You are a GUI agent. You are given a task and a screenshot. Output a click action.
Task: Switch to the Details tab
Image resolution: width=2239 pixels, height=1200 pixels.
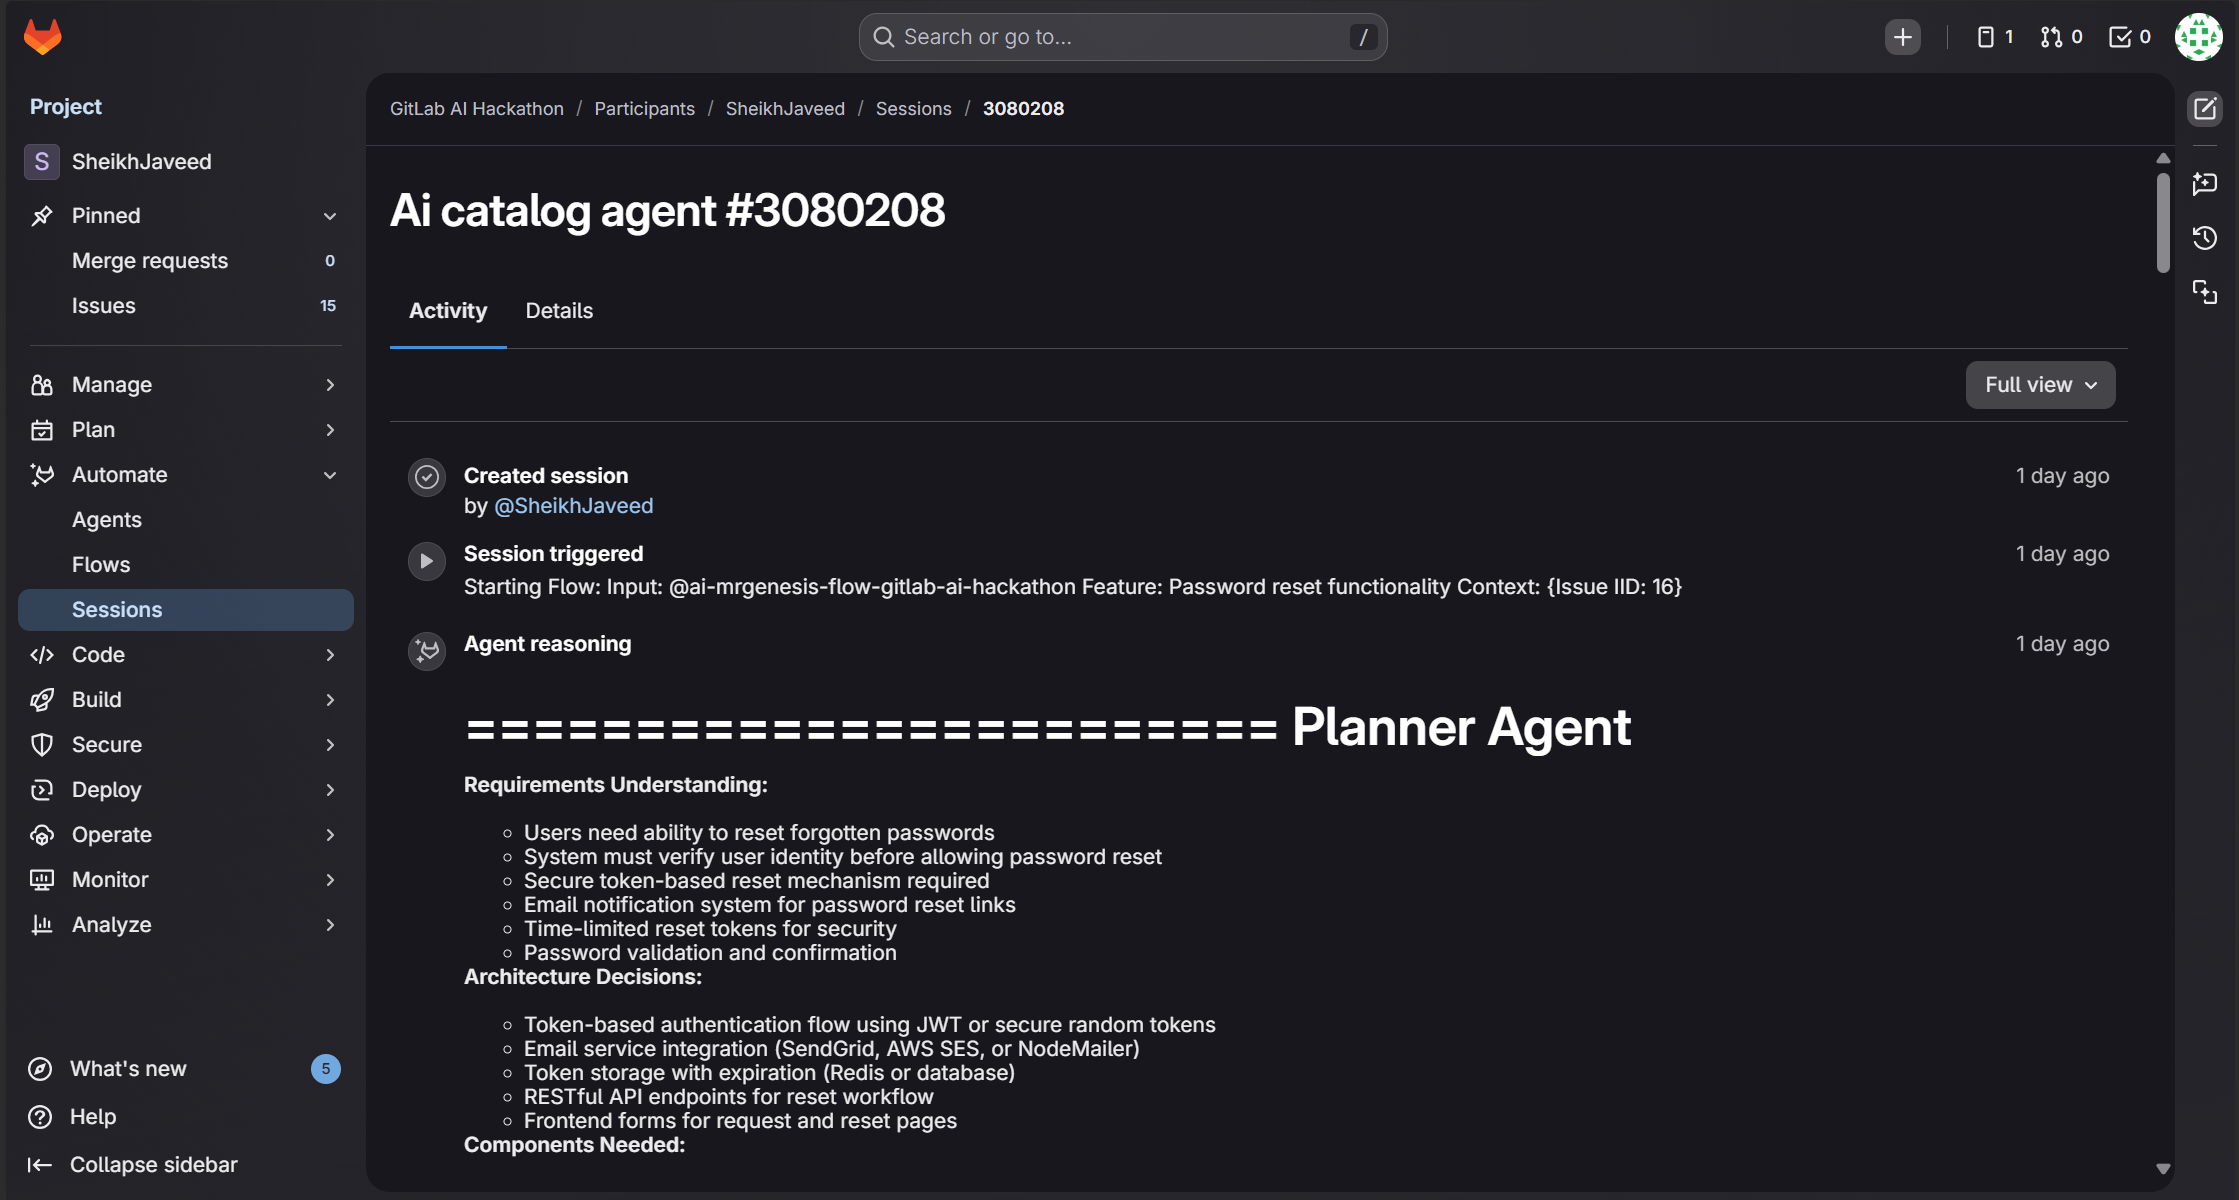[x=559, y=311]
